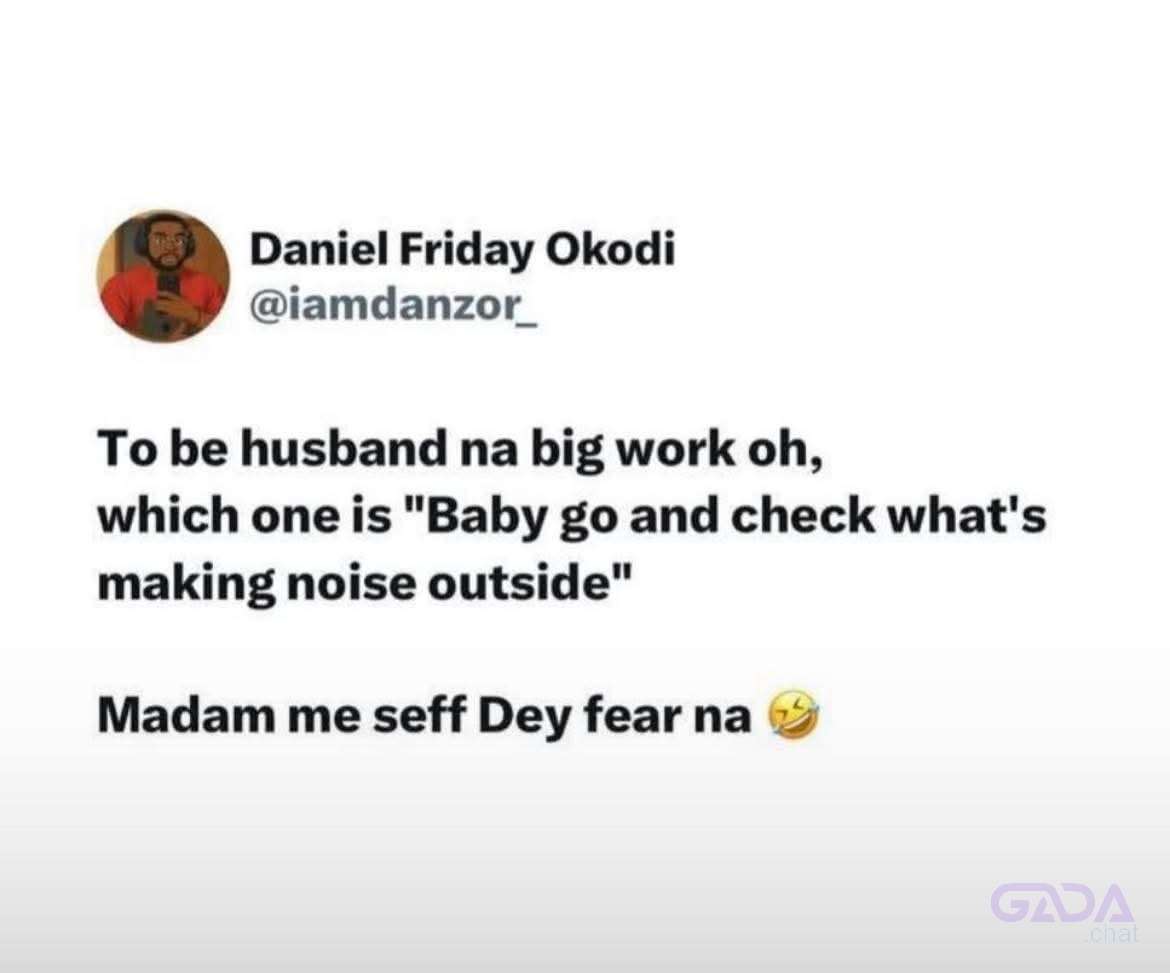Image resolution: width=1170 pixels, height=973 pixels.
Task: Click the word "Okodi" in the name
Action: [x=611, y=248]
